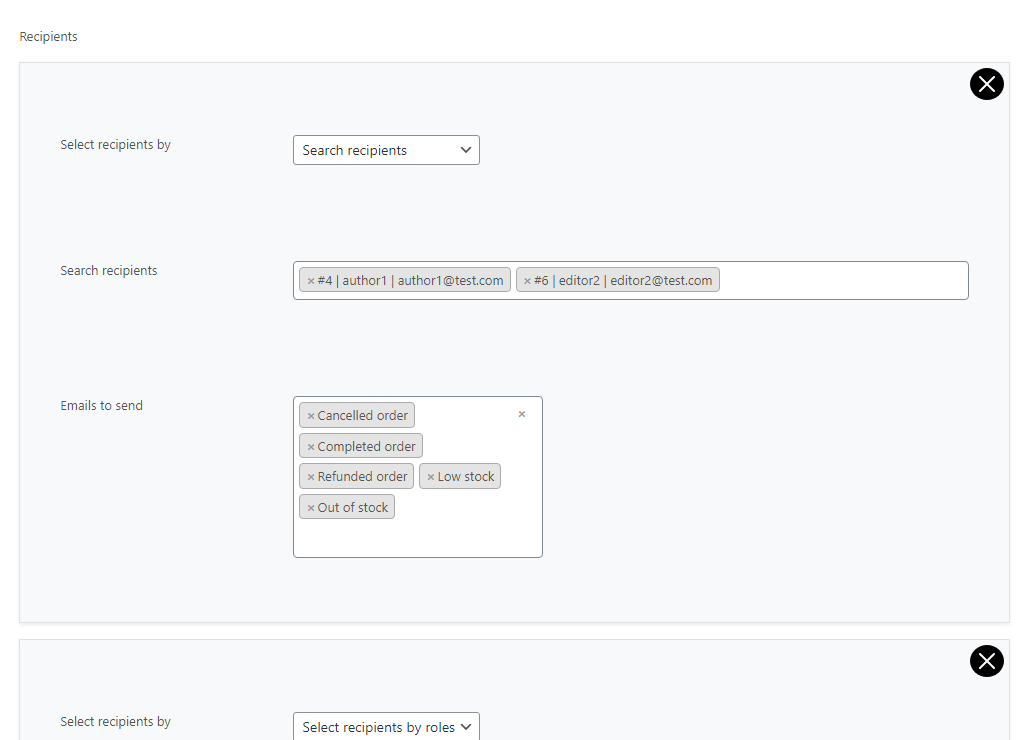Click the editor2@test.com recipient tag
Screen dimensions: 1026x740
pyautogui.click(x=623, y=281)
